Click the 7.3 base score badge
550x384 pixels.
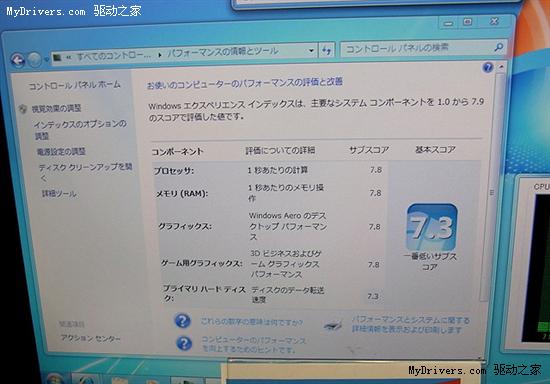pyautogui.click(x=432, y=228)
